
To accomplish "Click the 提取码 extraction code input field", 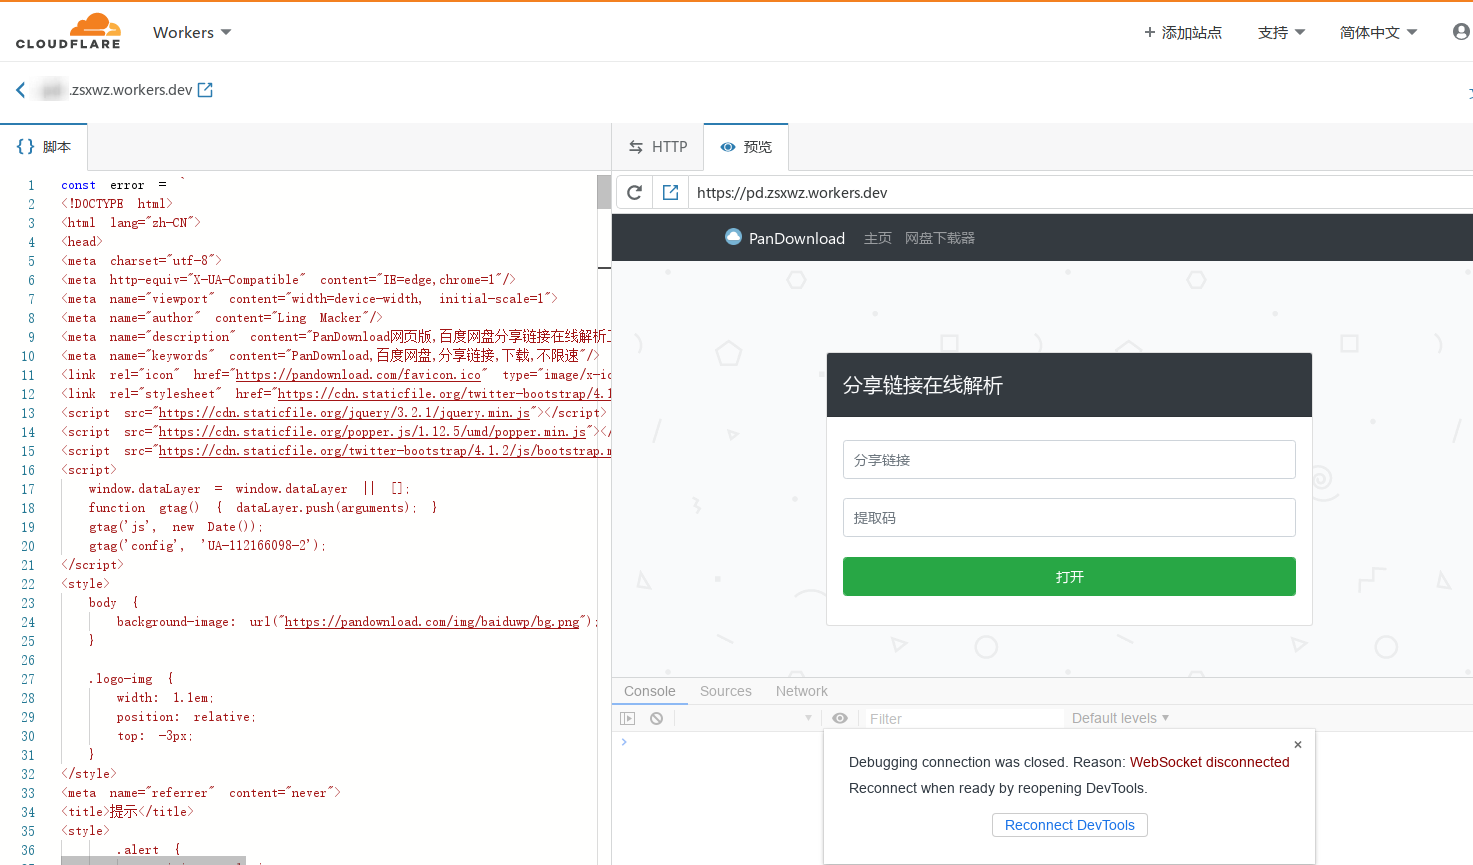I will pos(1069,518).
